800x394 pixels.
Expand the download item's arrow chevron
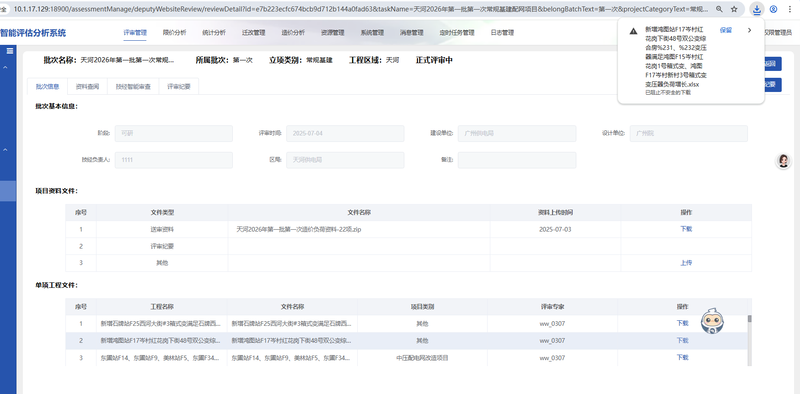coord(749,30)
